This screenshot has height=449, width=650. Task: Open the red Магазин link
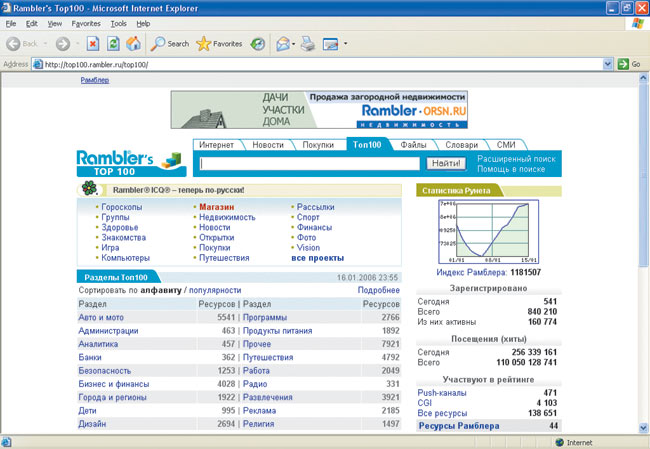click(x=216, y=207)
